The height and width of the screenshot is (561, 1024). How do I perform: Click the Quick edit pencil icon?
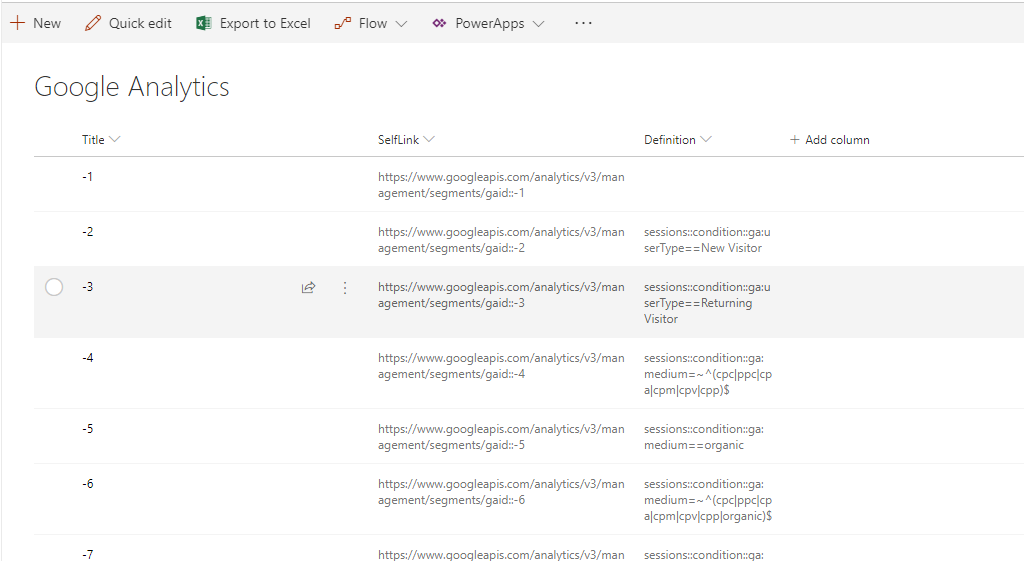click(93, 23)
